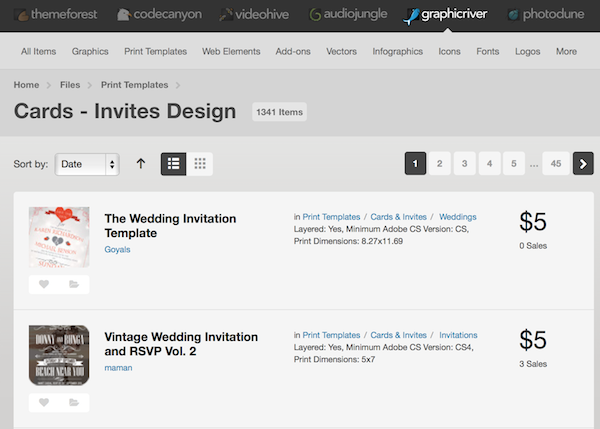Screen dimensions: 600x429
Task: Open the Print Templates menu
Action: point(156,51)
